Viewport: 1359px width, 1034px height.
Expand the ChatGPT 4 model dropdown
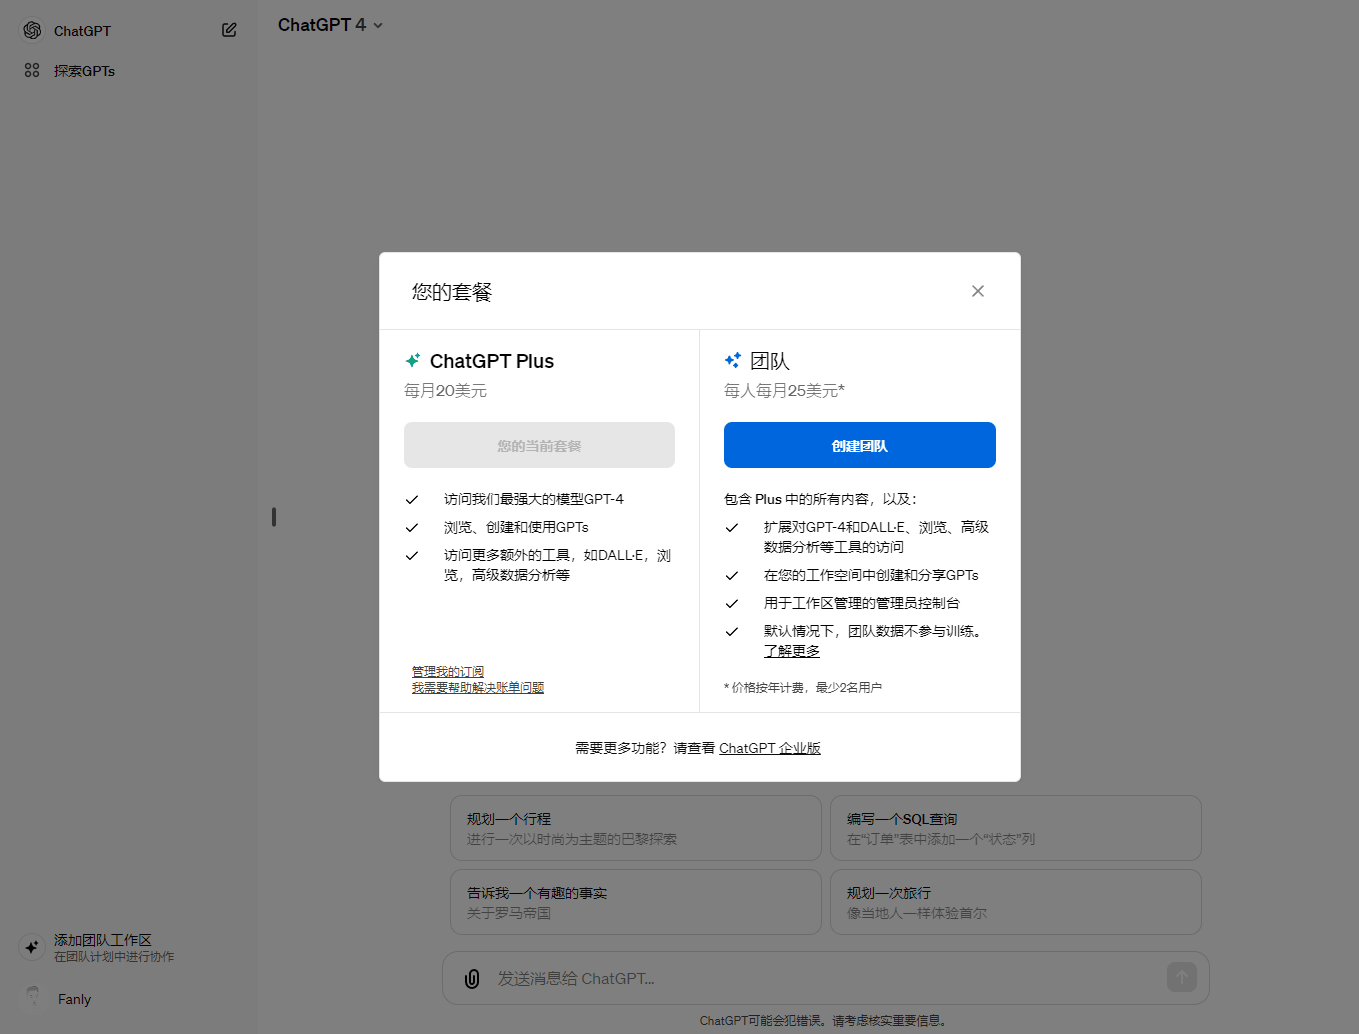coord(331,25)
